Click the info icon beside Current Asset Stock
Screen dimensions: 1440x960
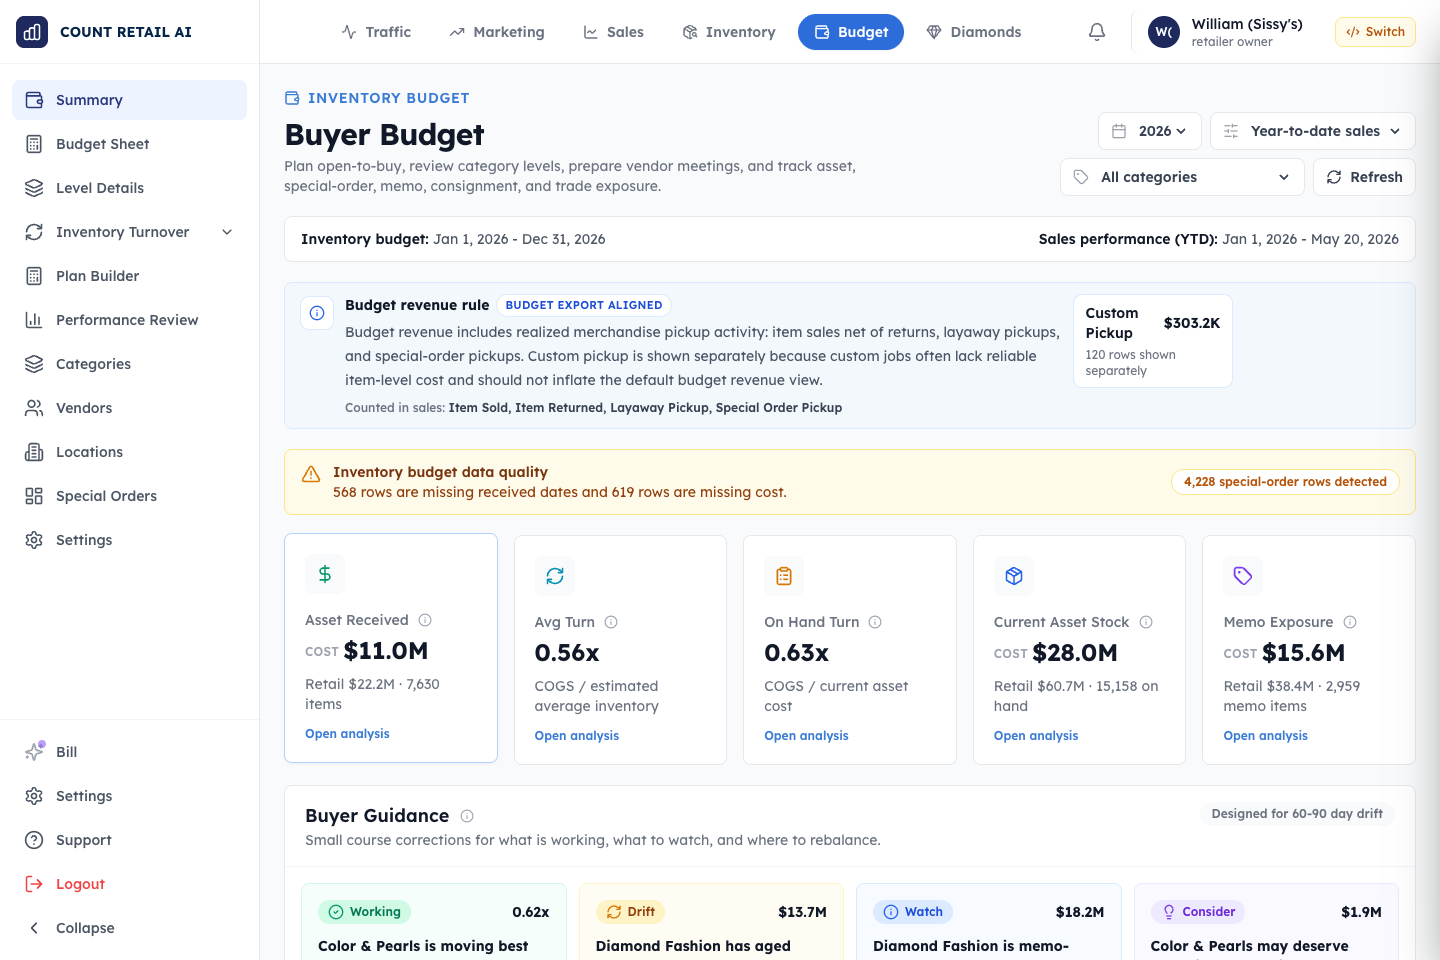(1146, 622)
